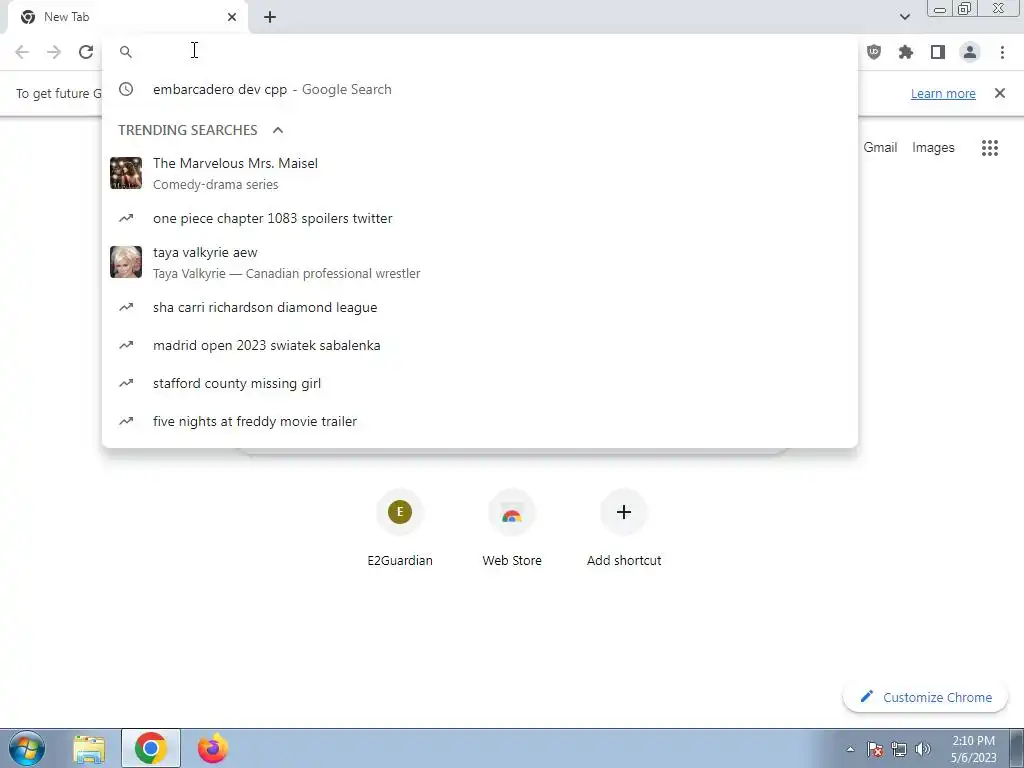Go forward using the forward arrow
The height and width of the screenshot is (768, 1024).
(x=54, y=52)
